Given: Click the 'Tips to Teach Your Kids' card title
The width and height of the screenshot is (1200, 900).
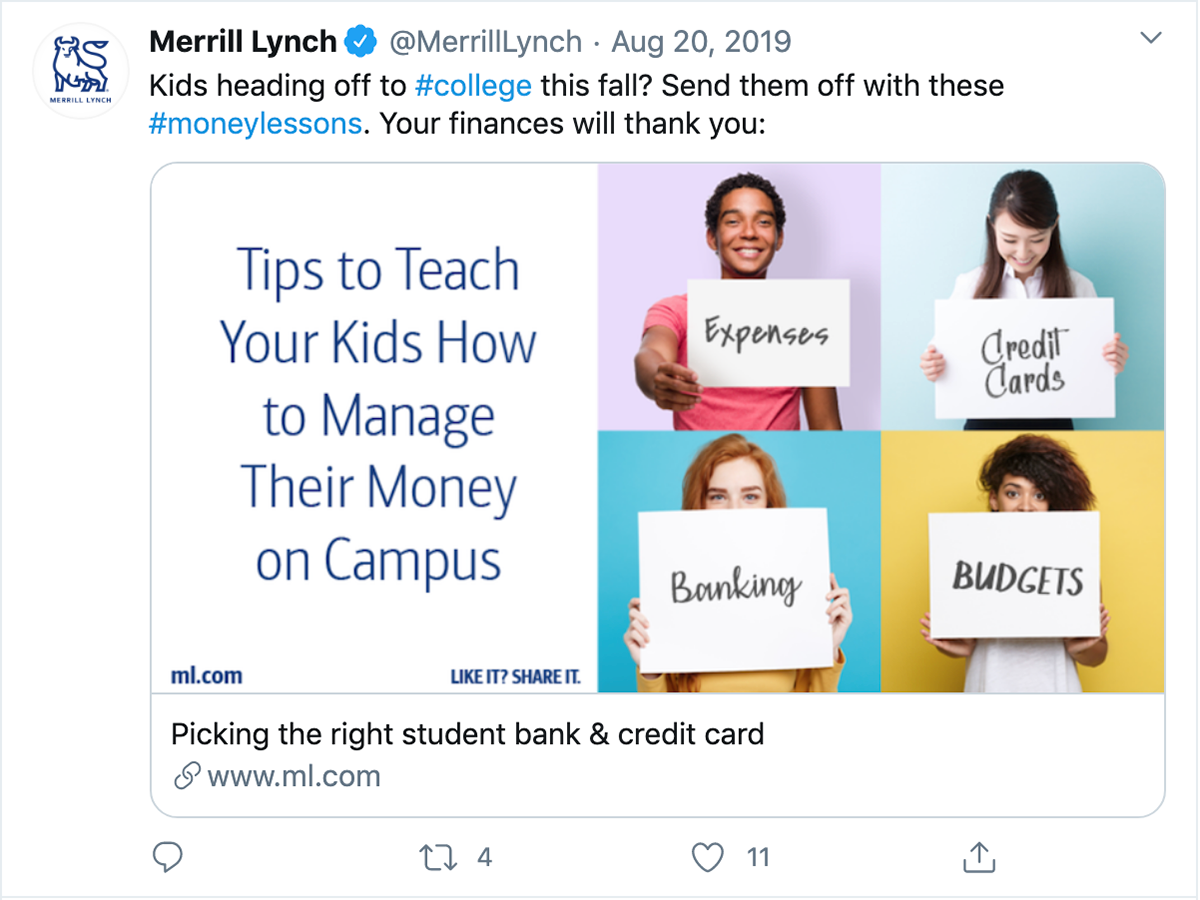Looking at the screenshot, I should [378, 414].
